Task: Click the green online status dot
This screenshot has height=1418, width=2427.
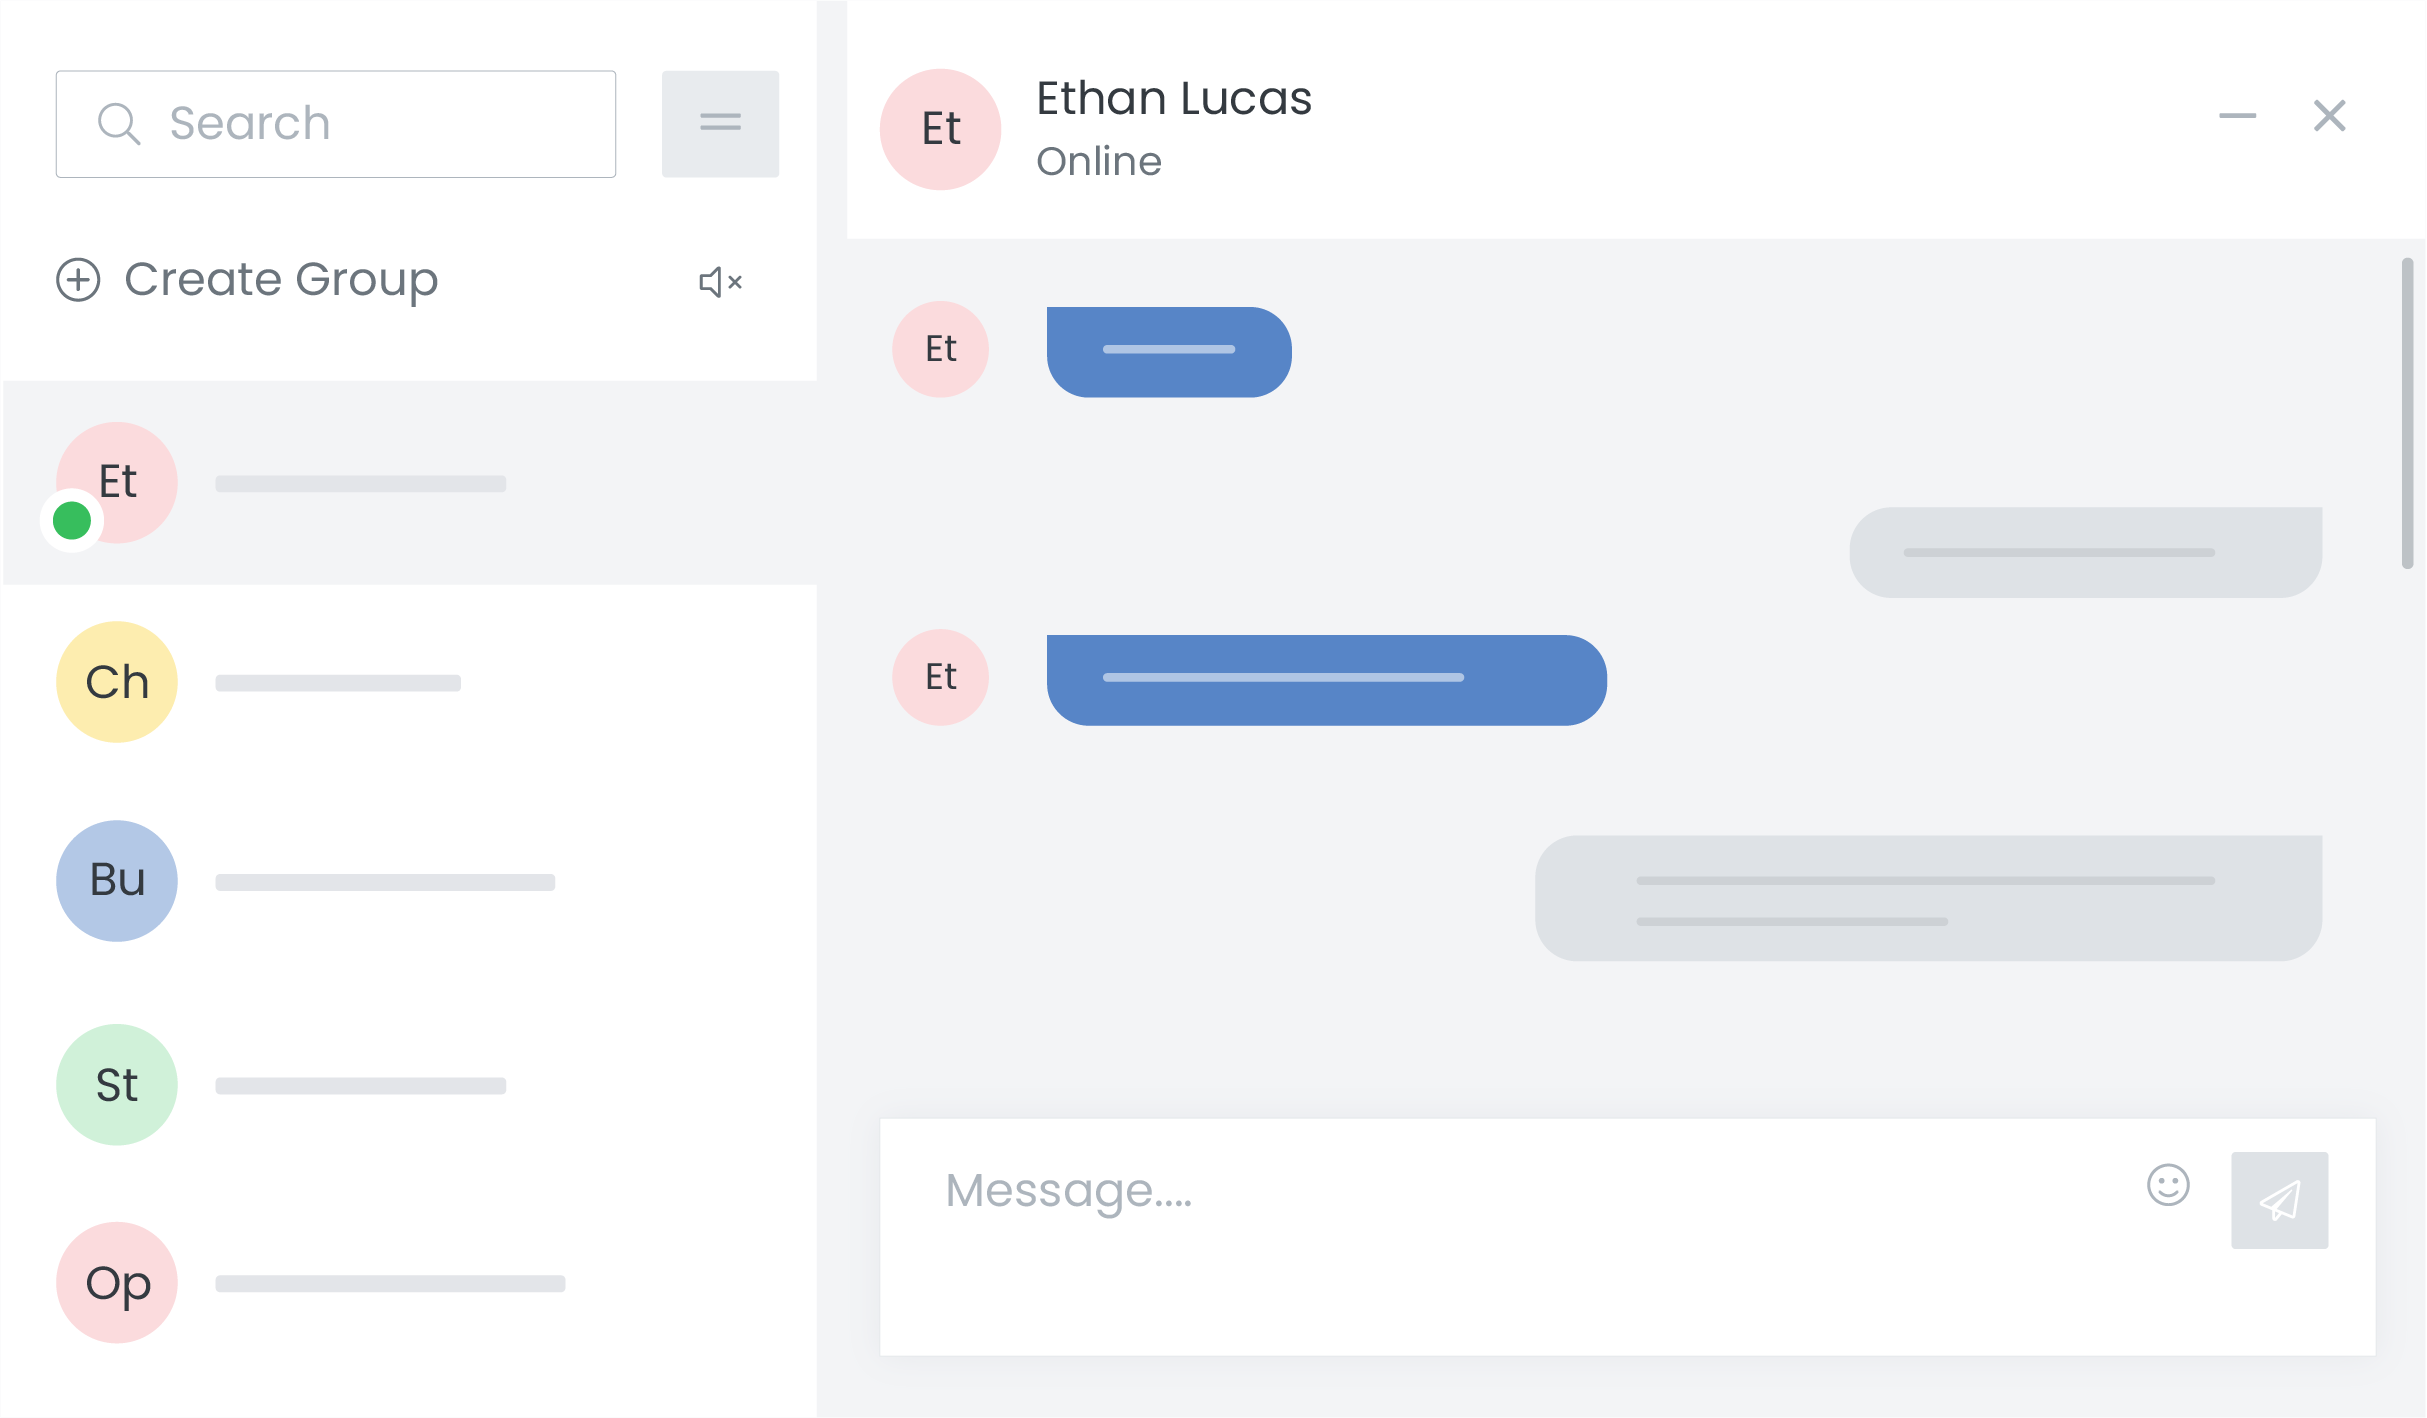Action: tap(72, 521)
